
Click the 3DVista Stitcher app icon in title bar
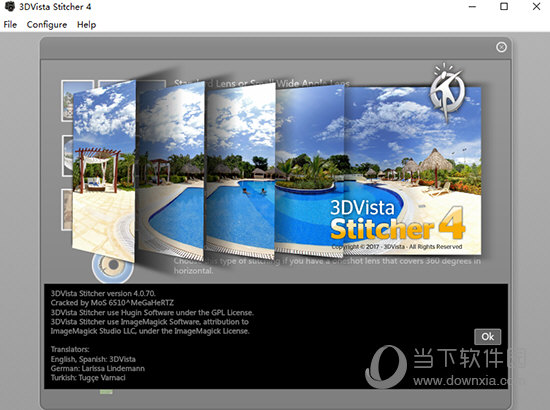tap(9, 6)
